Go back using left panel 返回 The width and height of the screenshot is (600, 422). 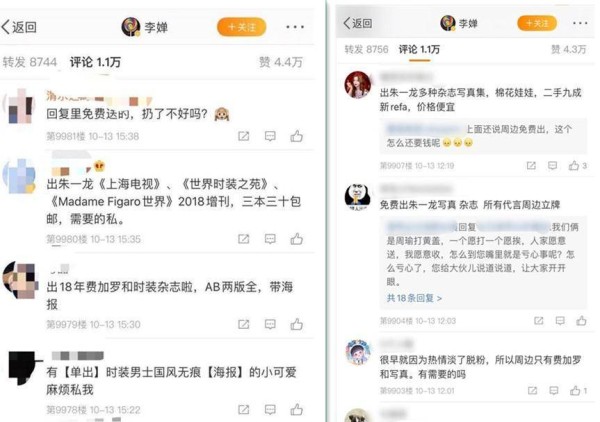coord(19,27)
